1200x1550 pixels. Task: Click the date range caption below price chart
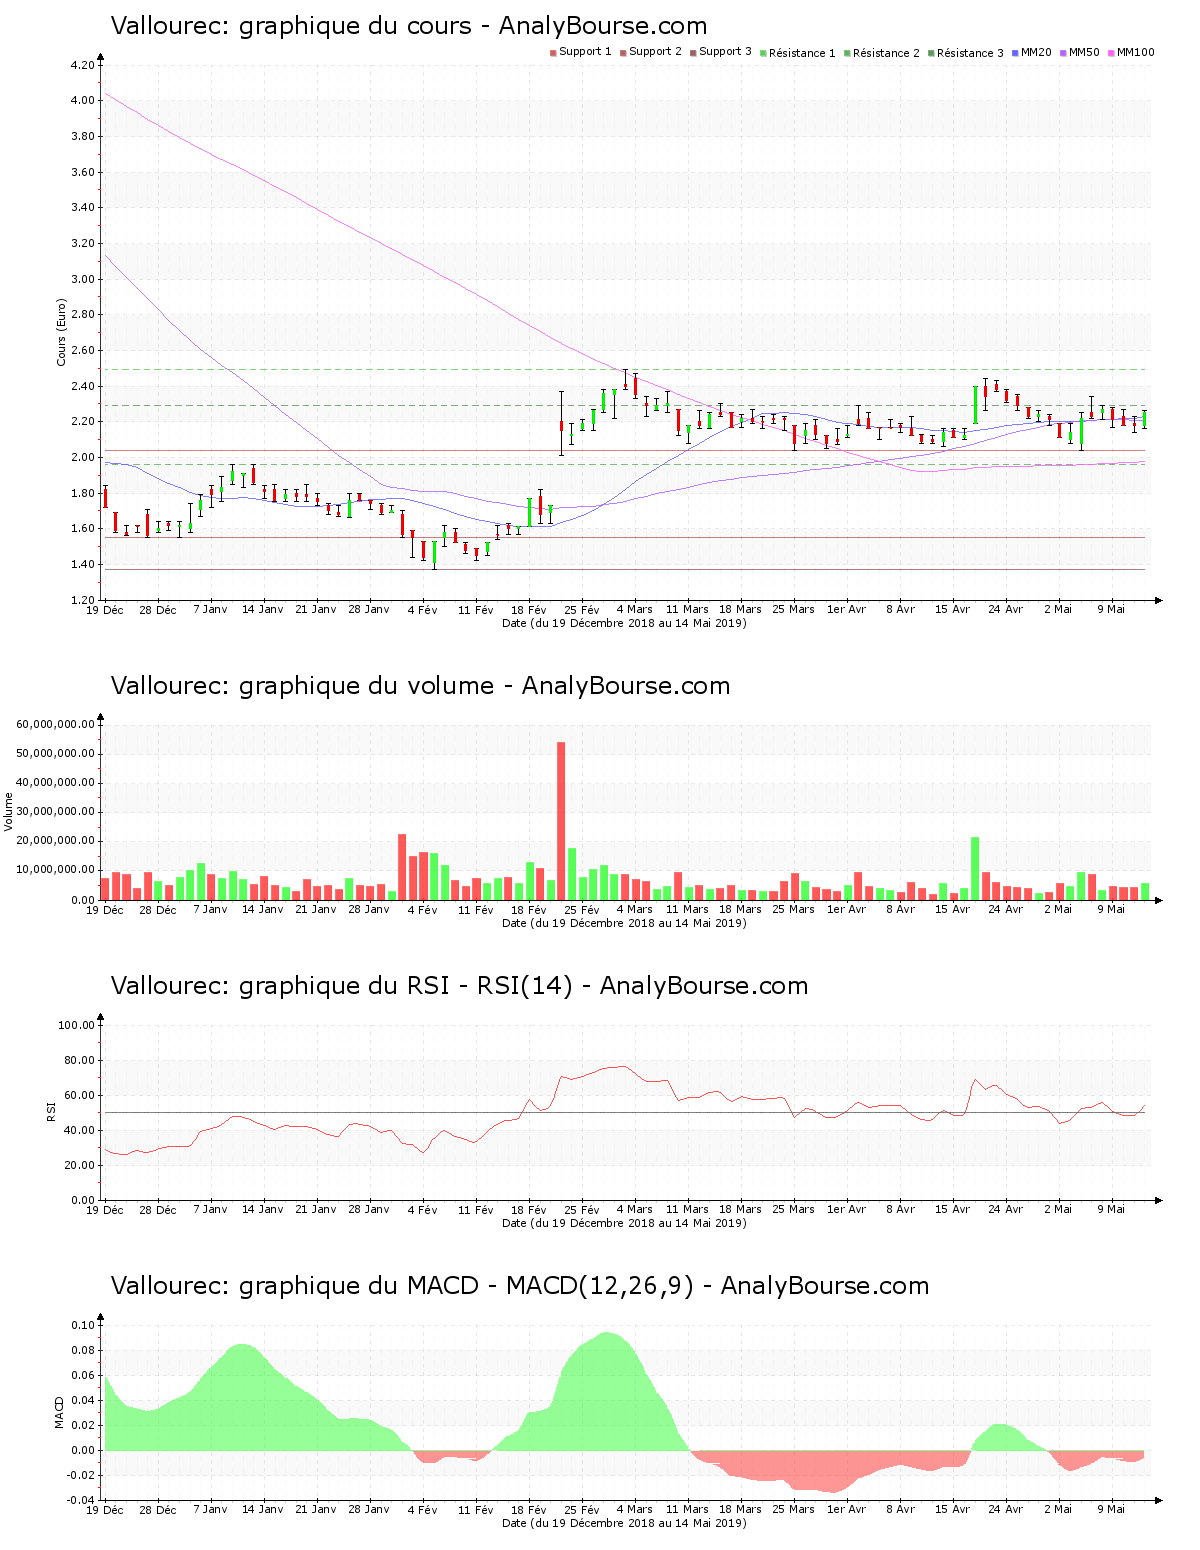pyautogui.click(x=624, y=623)
